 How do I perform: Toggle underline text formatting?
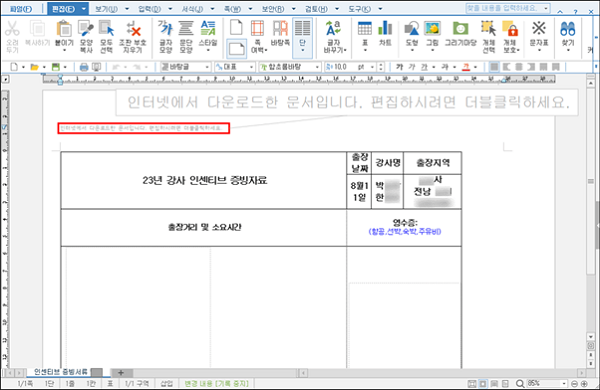[424, 67]
